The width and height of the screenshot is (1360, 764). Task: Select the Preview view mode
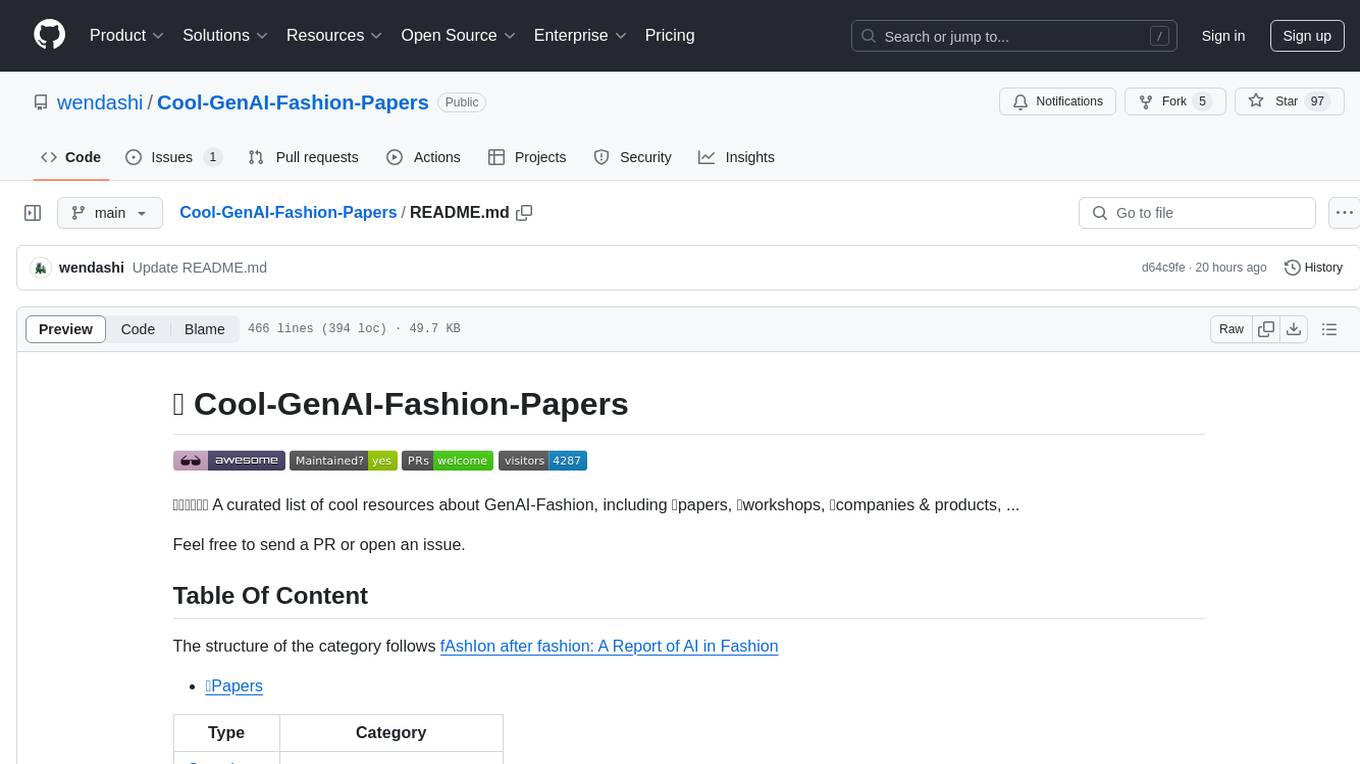pyautogui.click(x=66, y=329)
